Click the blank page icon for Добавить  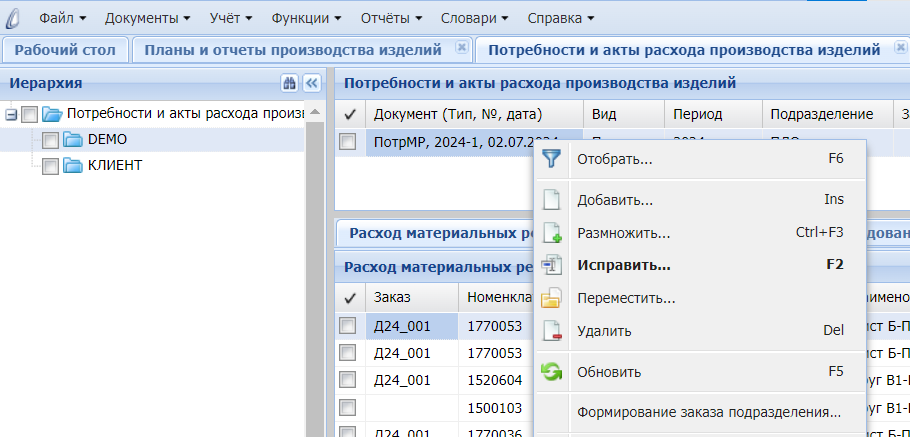pyautogui.click(x=552, y=200)
